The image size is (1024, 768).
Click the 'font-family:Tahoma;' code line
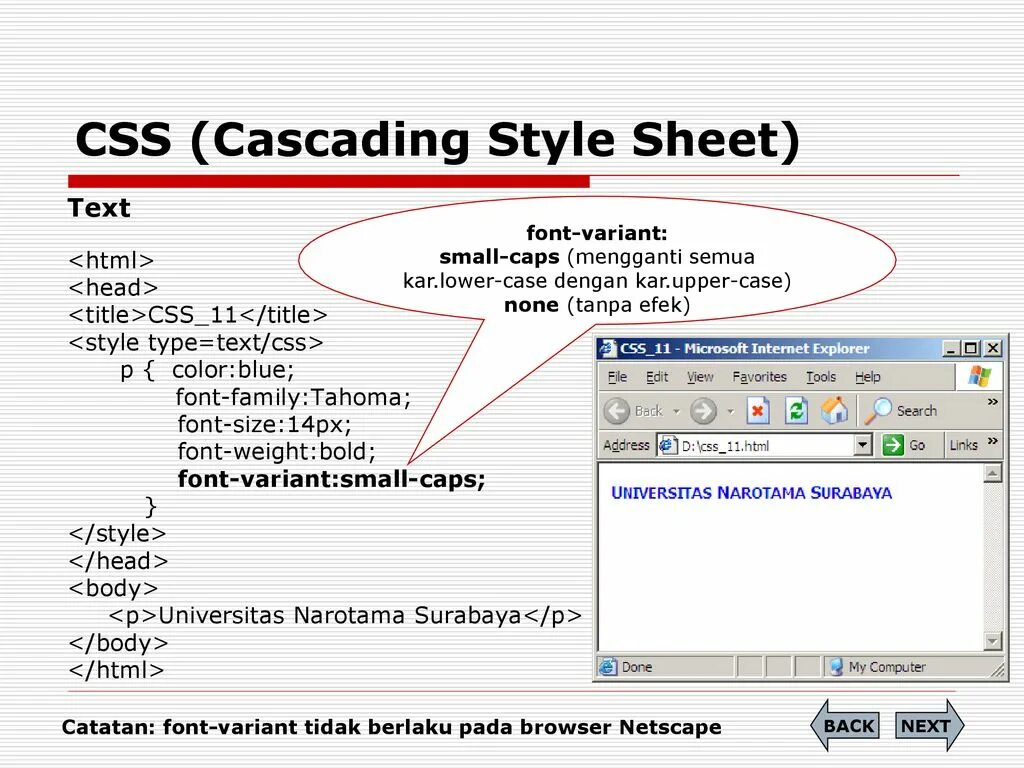coord(293,397)
